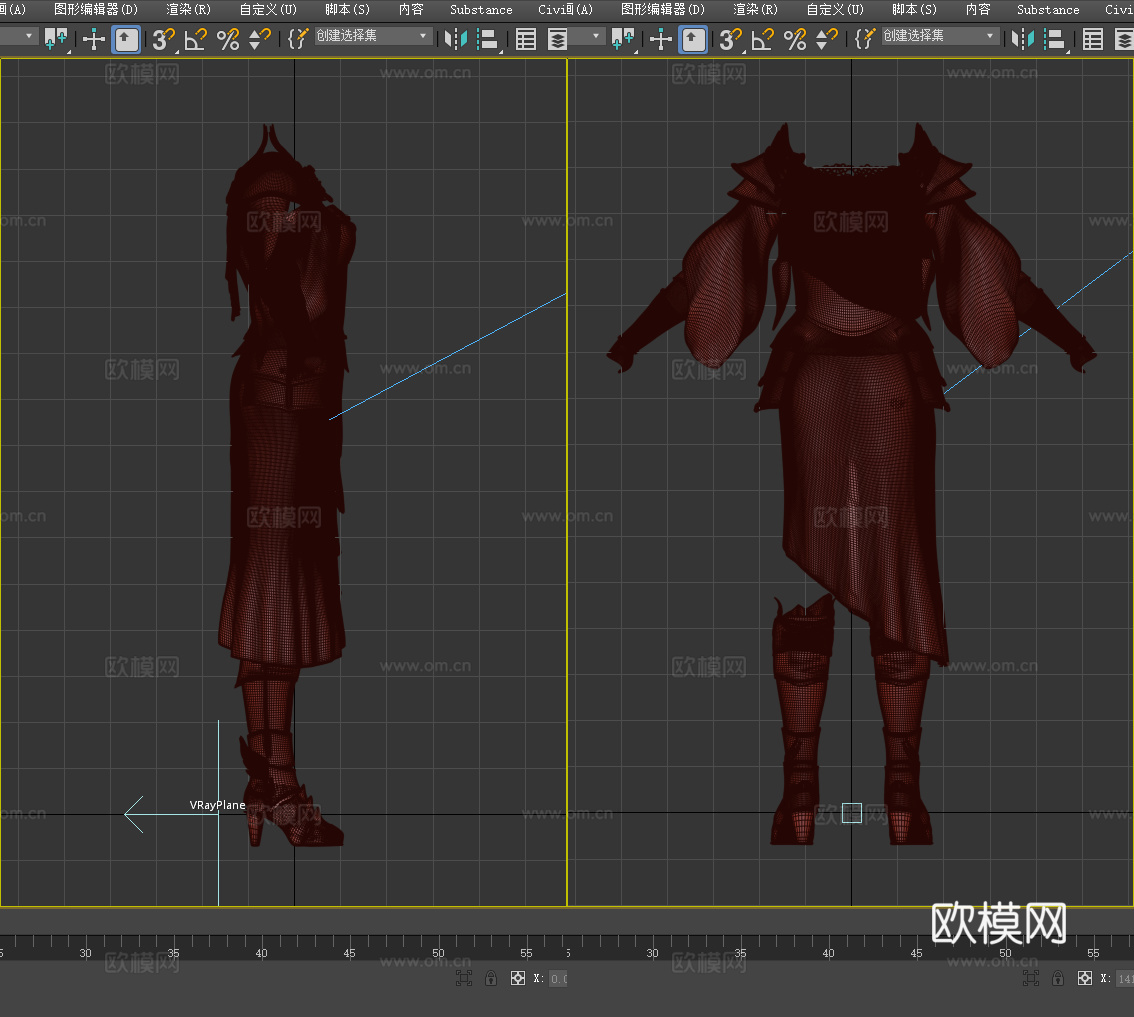Toggle Keyboard Shortcut Override in side-view window
The height and width of the screenshot is (1017, 1134).
127,39
